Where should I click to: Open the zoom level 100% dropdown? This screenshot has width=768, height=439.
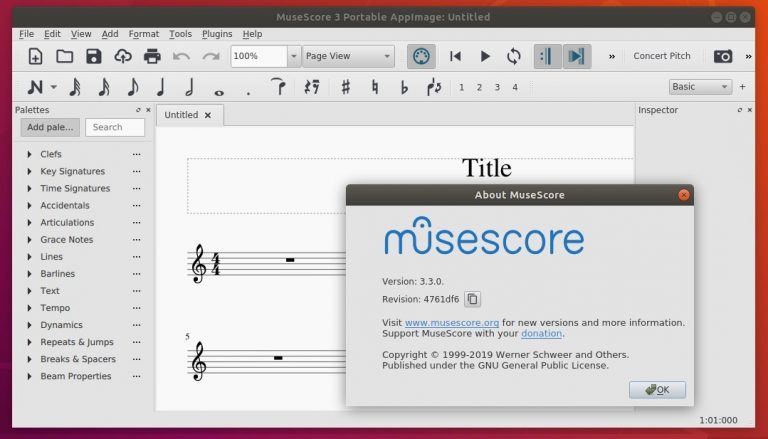(x=293, y=56)
